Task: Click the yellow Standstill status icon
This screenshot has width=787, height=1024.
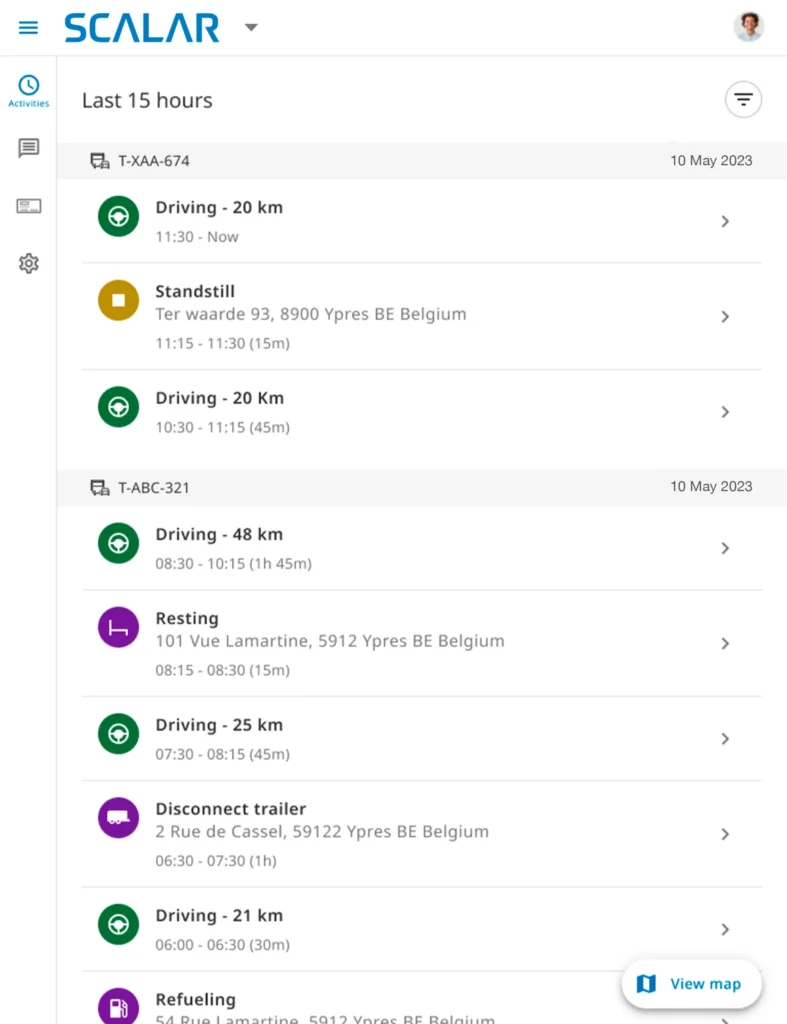Action: click(118, 300)
